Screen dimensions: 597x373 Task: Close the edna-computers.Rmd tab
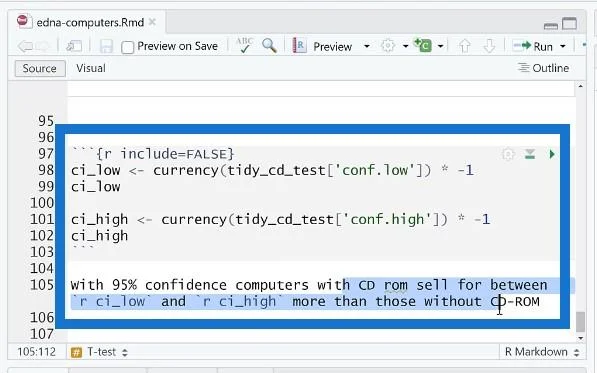click(x=152, y=22)
